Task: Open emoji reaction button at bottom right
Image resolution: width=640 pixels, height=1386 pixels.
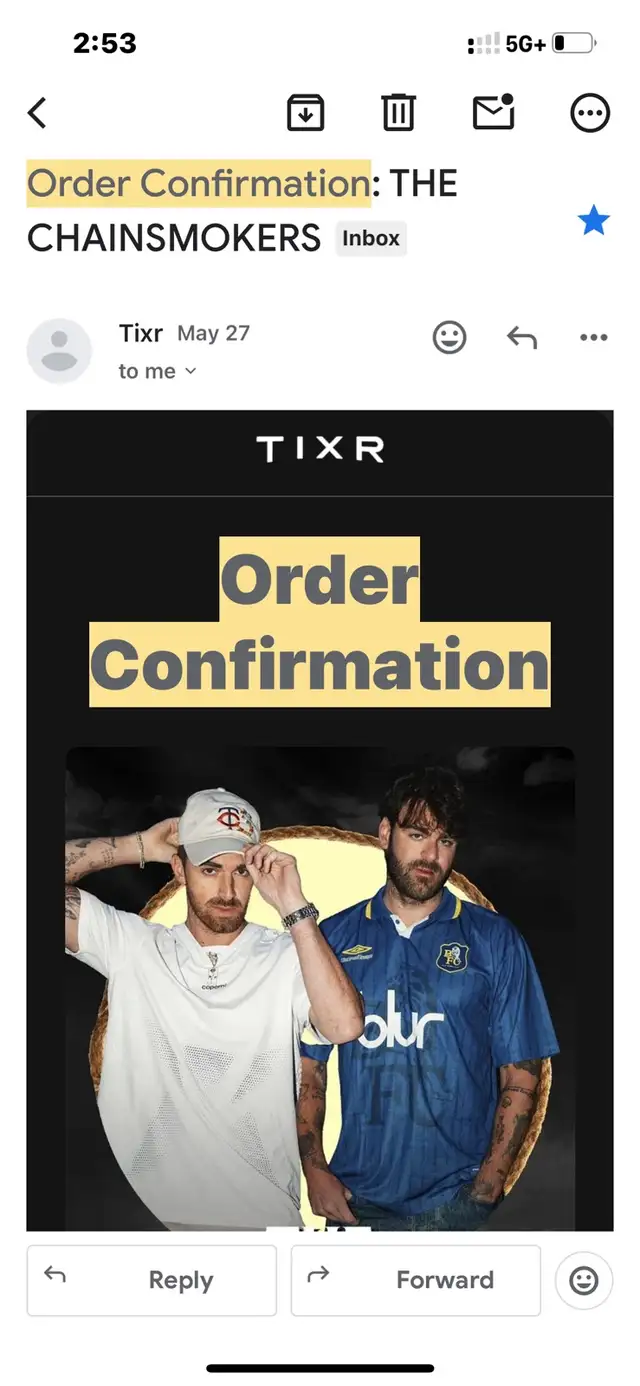Action: (584, 1280)
